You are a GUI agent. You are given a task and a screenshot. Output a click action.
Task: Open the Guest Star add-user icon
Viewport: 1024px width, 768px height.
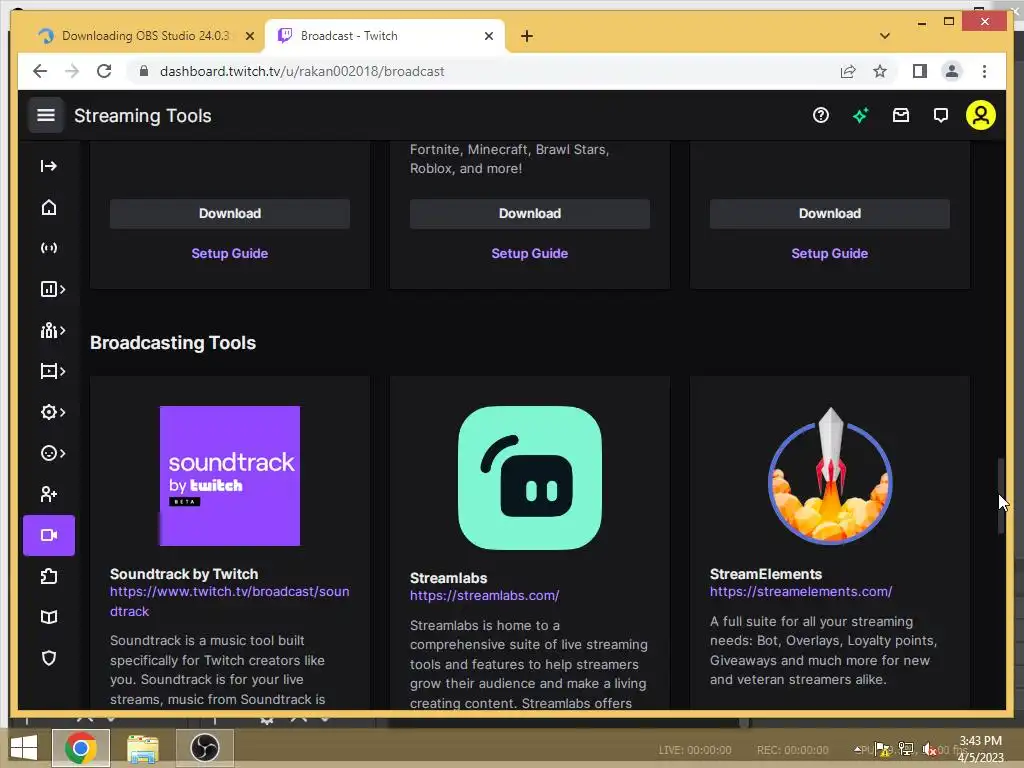[x=48, y=494]
